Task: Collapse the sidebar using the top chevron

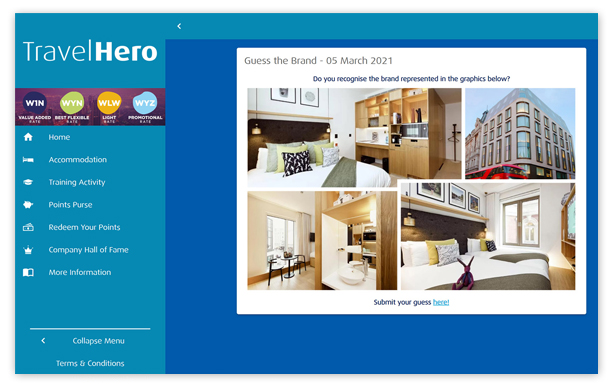Action: tap(179, 26)
